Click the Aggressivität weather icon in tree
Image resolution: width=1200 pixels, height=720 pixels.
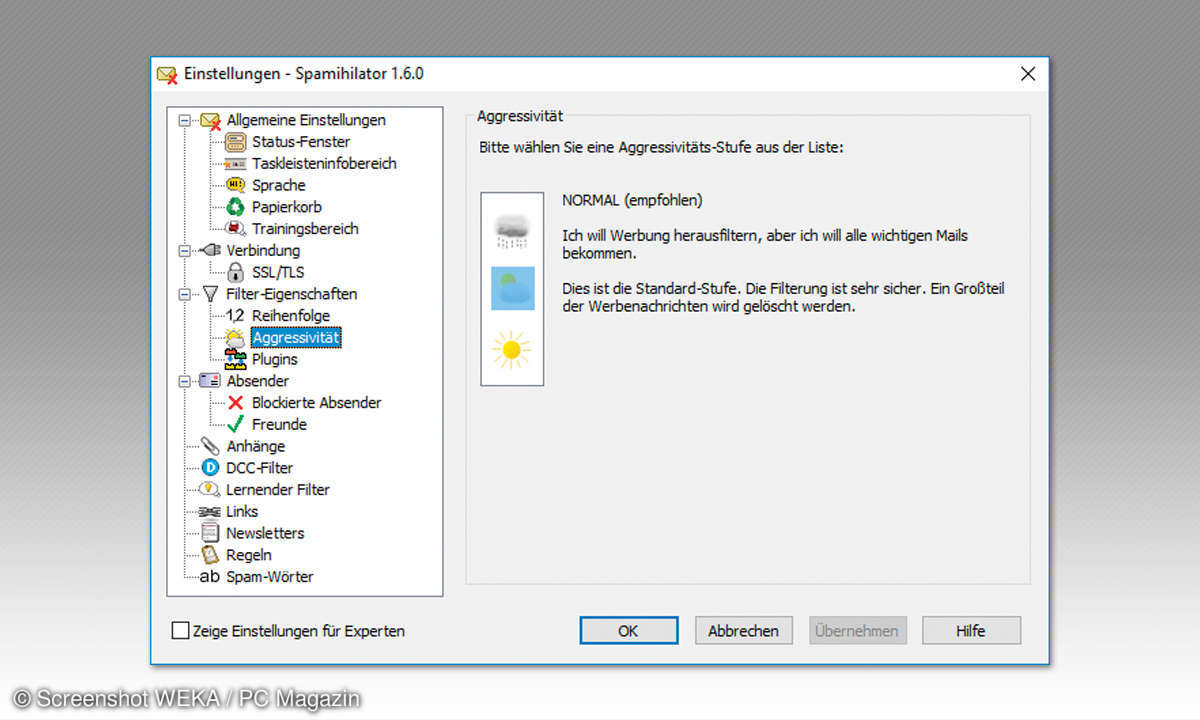tap(235, 338)
